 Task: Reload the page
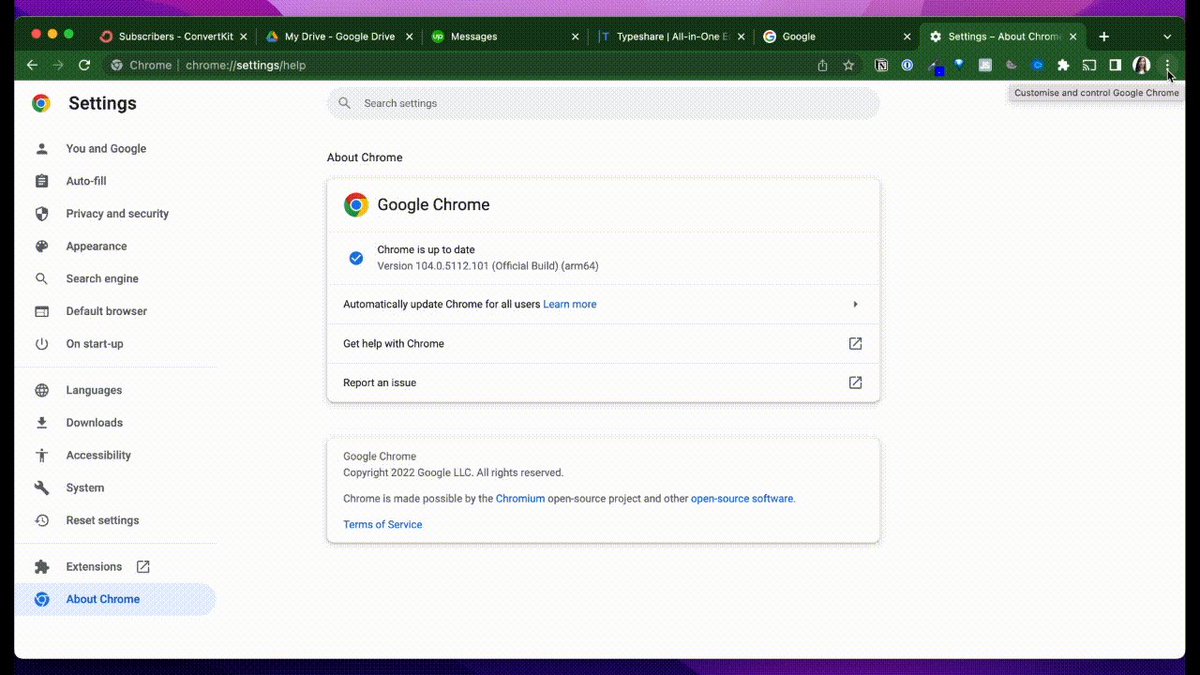pyautogui.click(x=84, y=65)
